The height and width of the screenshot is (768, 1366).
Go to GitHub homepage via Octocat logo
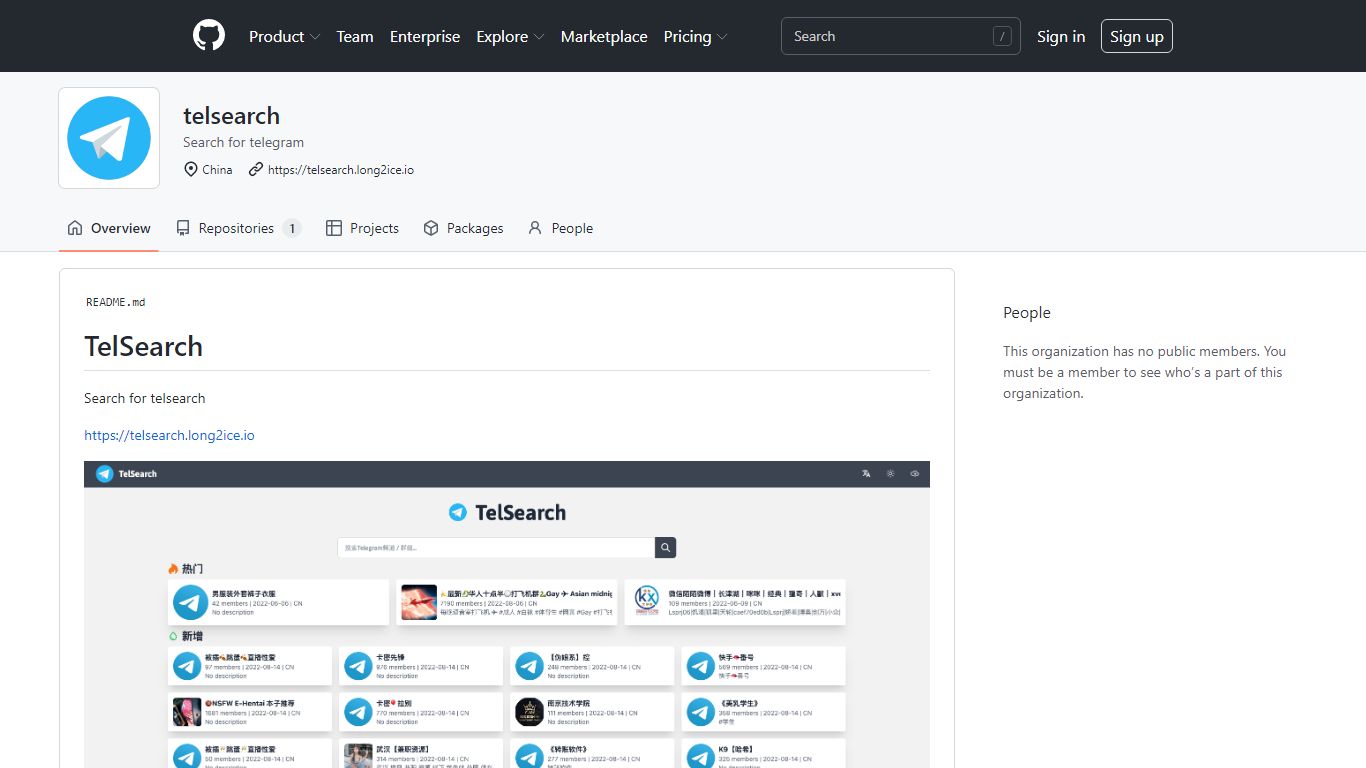[209, 36]
